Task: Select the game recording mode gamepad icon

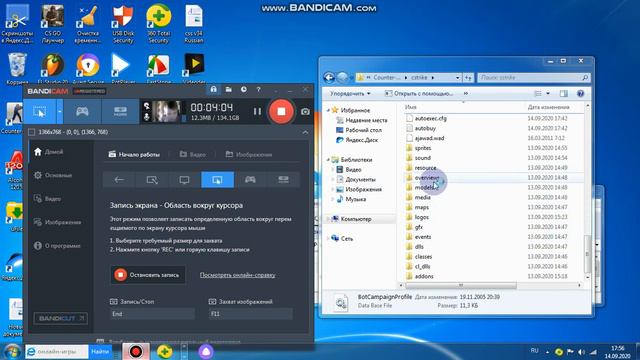Action: click(82, 111)
